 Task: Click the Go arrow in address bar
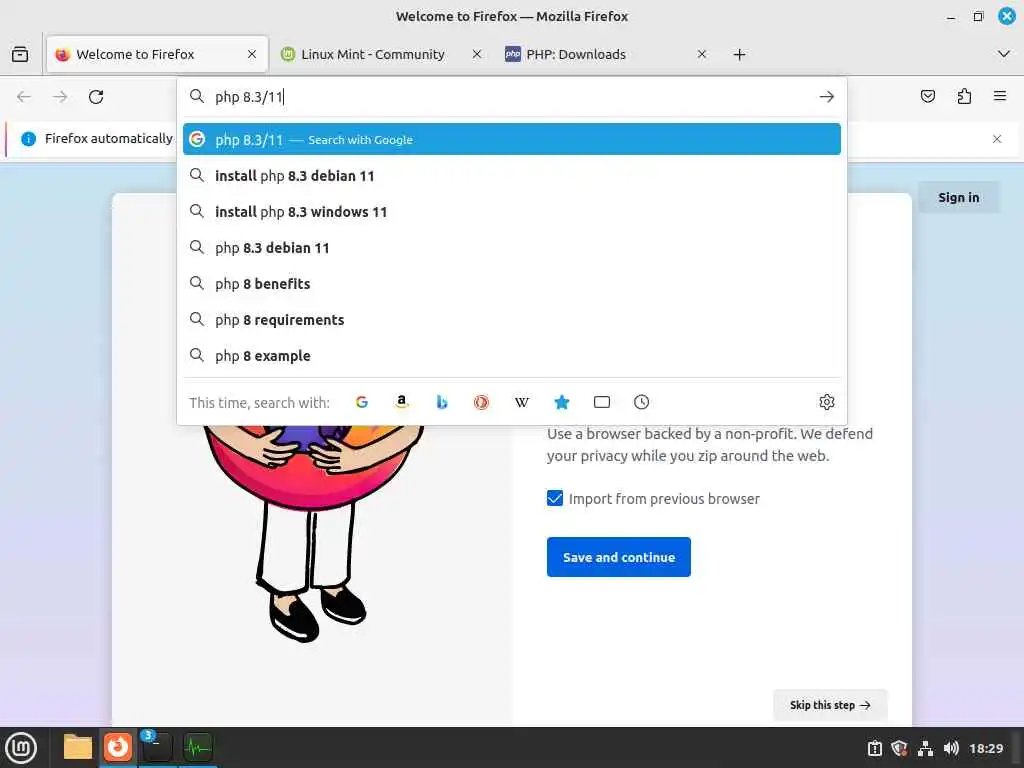tap(826, 97)
